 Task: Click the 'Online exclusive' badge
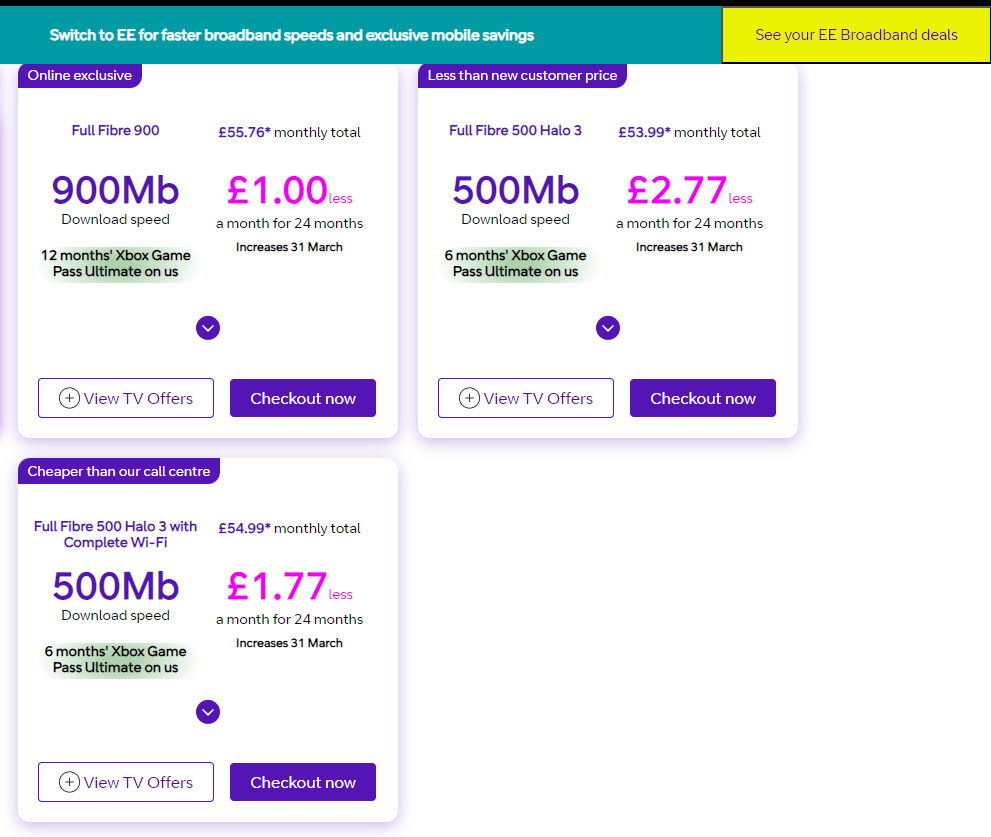pos(80,75)
